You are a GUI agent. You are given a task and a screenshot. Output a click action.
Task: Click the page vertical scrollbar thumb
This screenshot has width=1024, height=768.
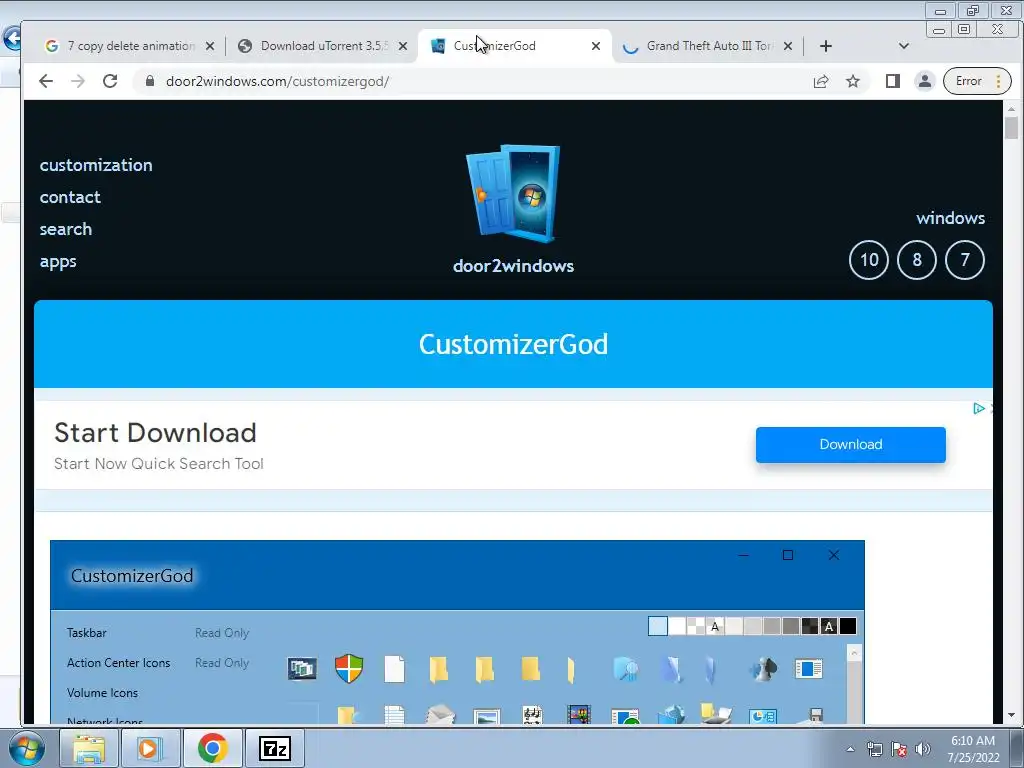point(1011,127)
